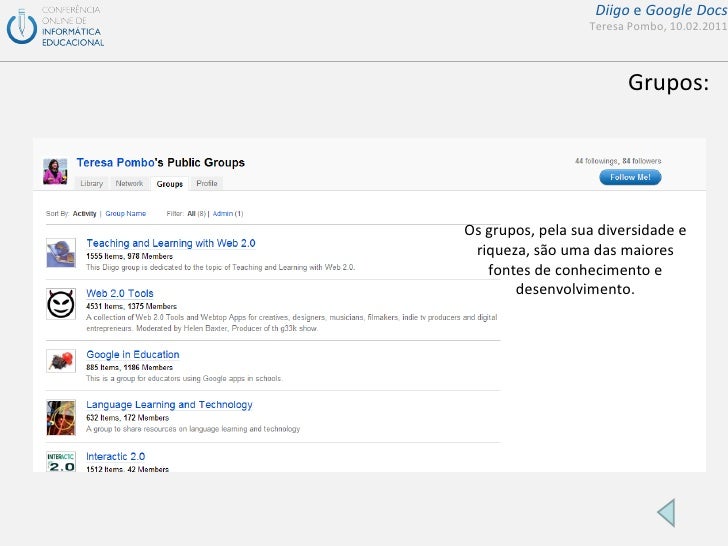Open the Web 2.0 Tools group link
Viewport: 728px width, 546px height.
click(120, 293)
